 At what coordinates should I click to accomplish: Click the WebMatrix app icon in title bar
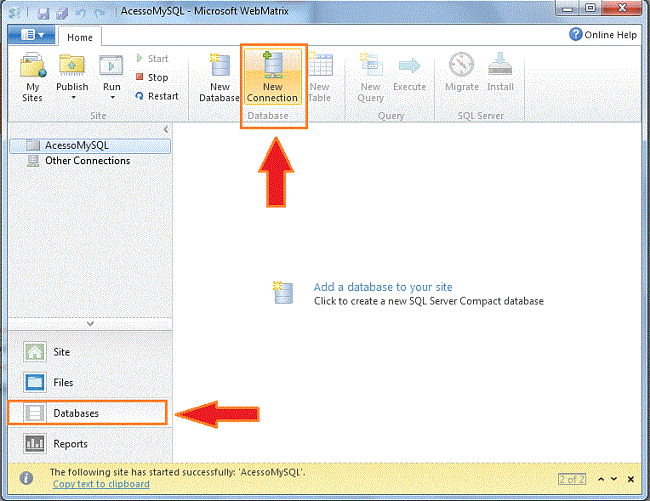coord(15,13)
